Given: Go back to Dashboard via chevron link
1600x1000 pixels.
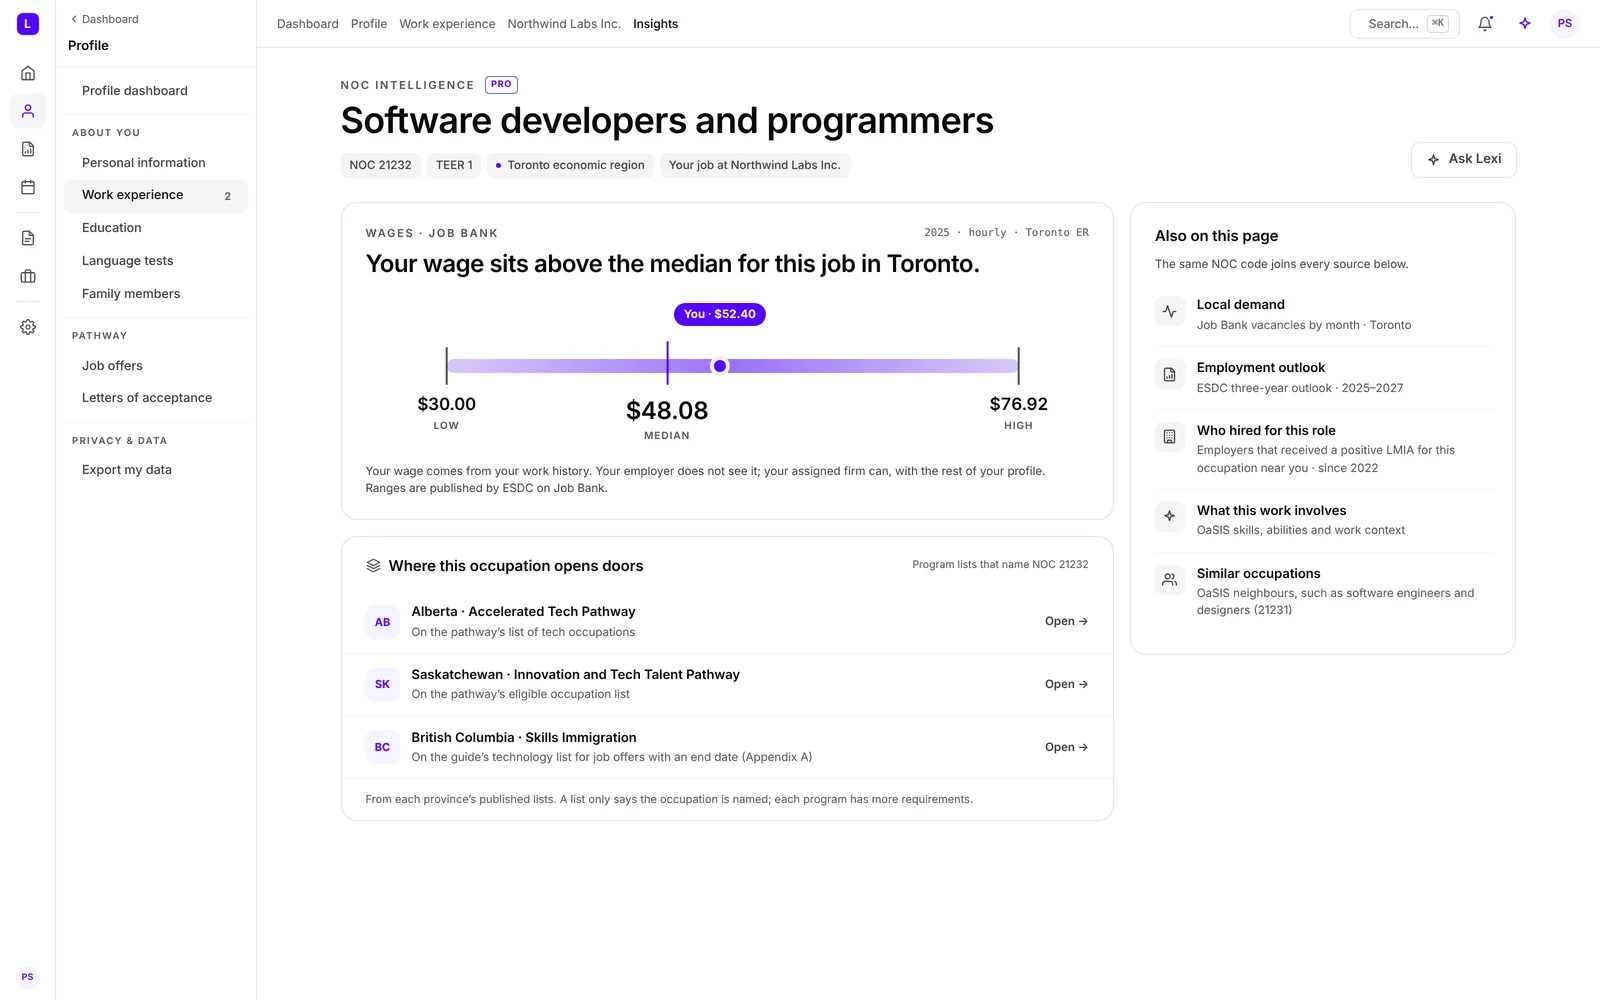Looking at the screenshot, I should 104,19.
